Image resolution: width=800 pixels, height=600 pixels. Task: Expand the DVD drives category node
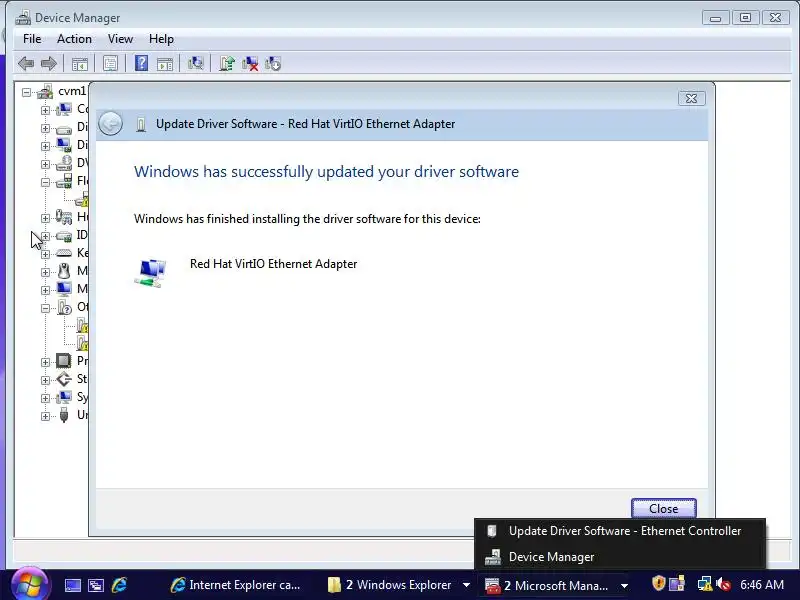click(x=45, y=164)
